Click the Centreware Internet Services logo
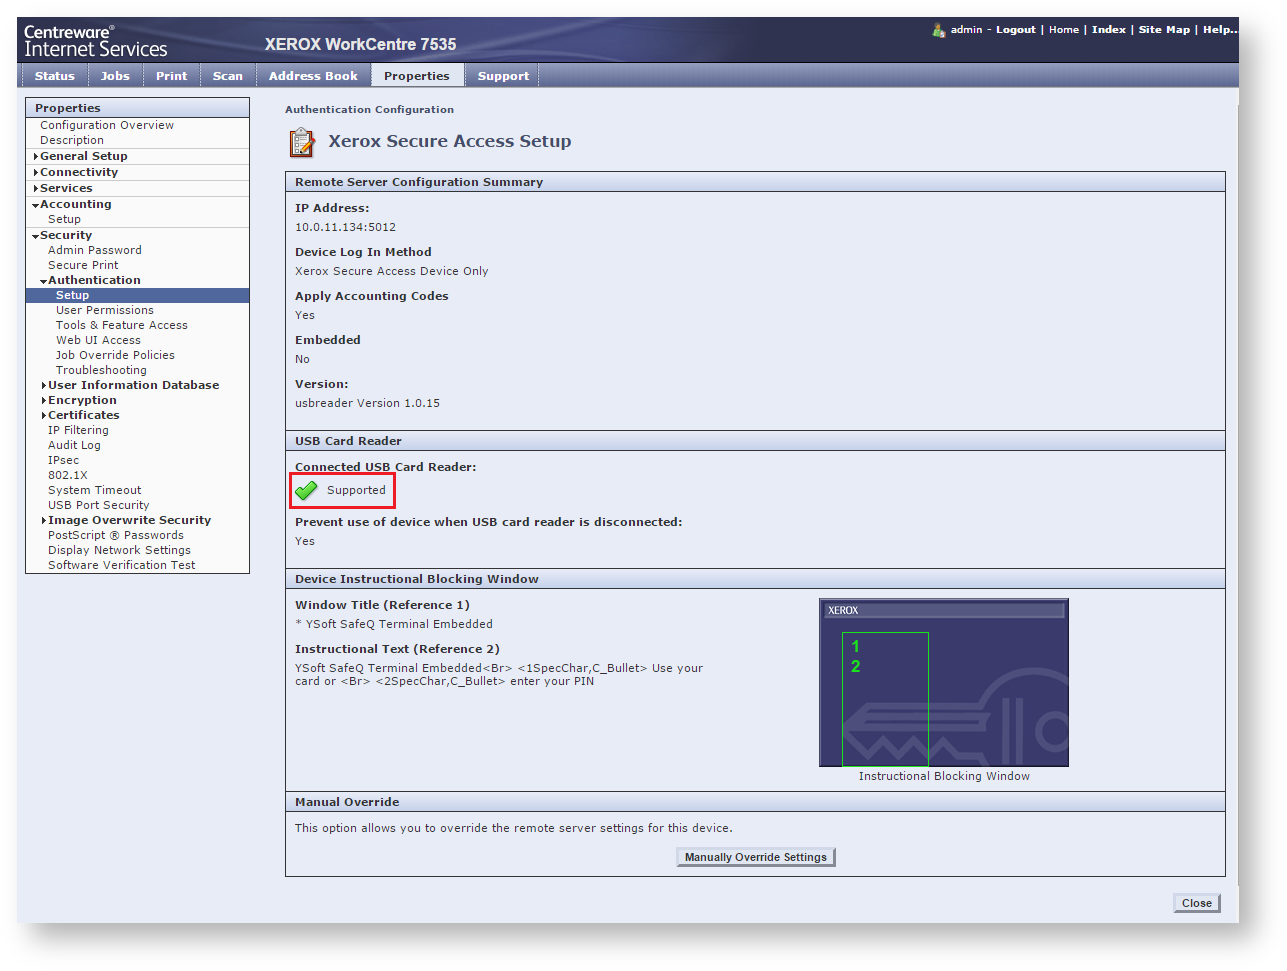The height and width of the screenshot is (971, 1287). [x=96, y=41]
